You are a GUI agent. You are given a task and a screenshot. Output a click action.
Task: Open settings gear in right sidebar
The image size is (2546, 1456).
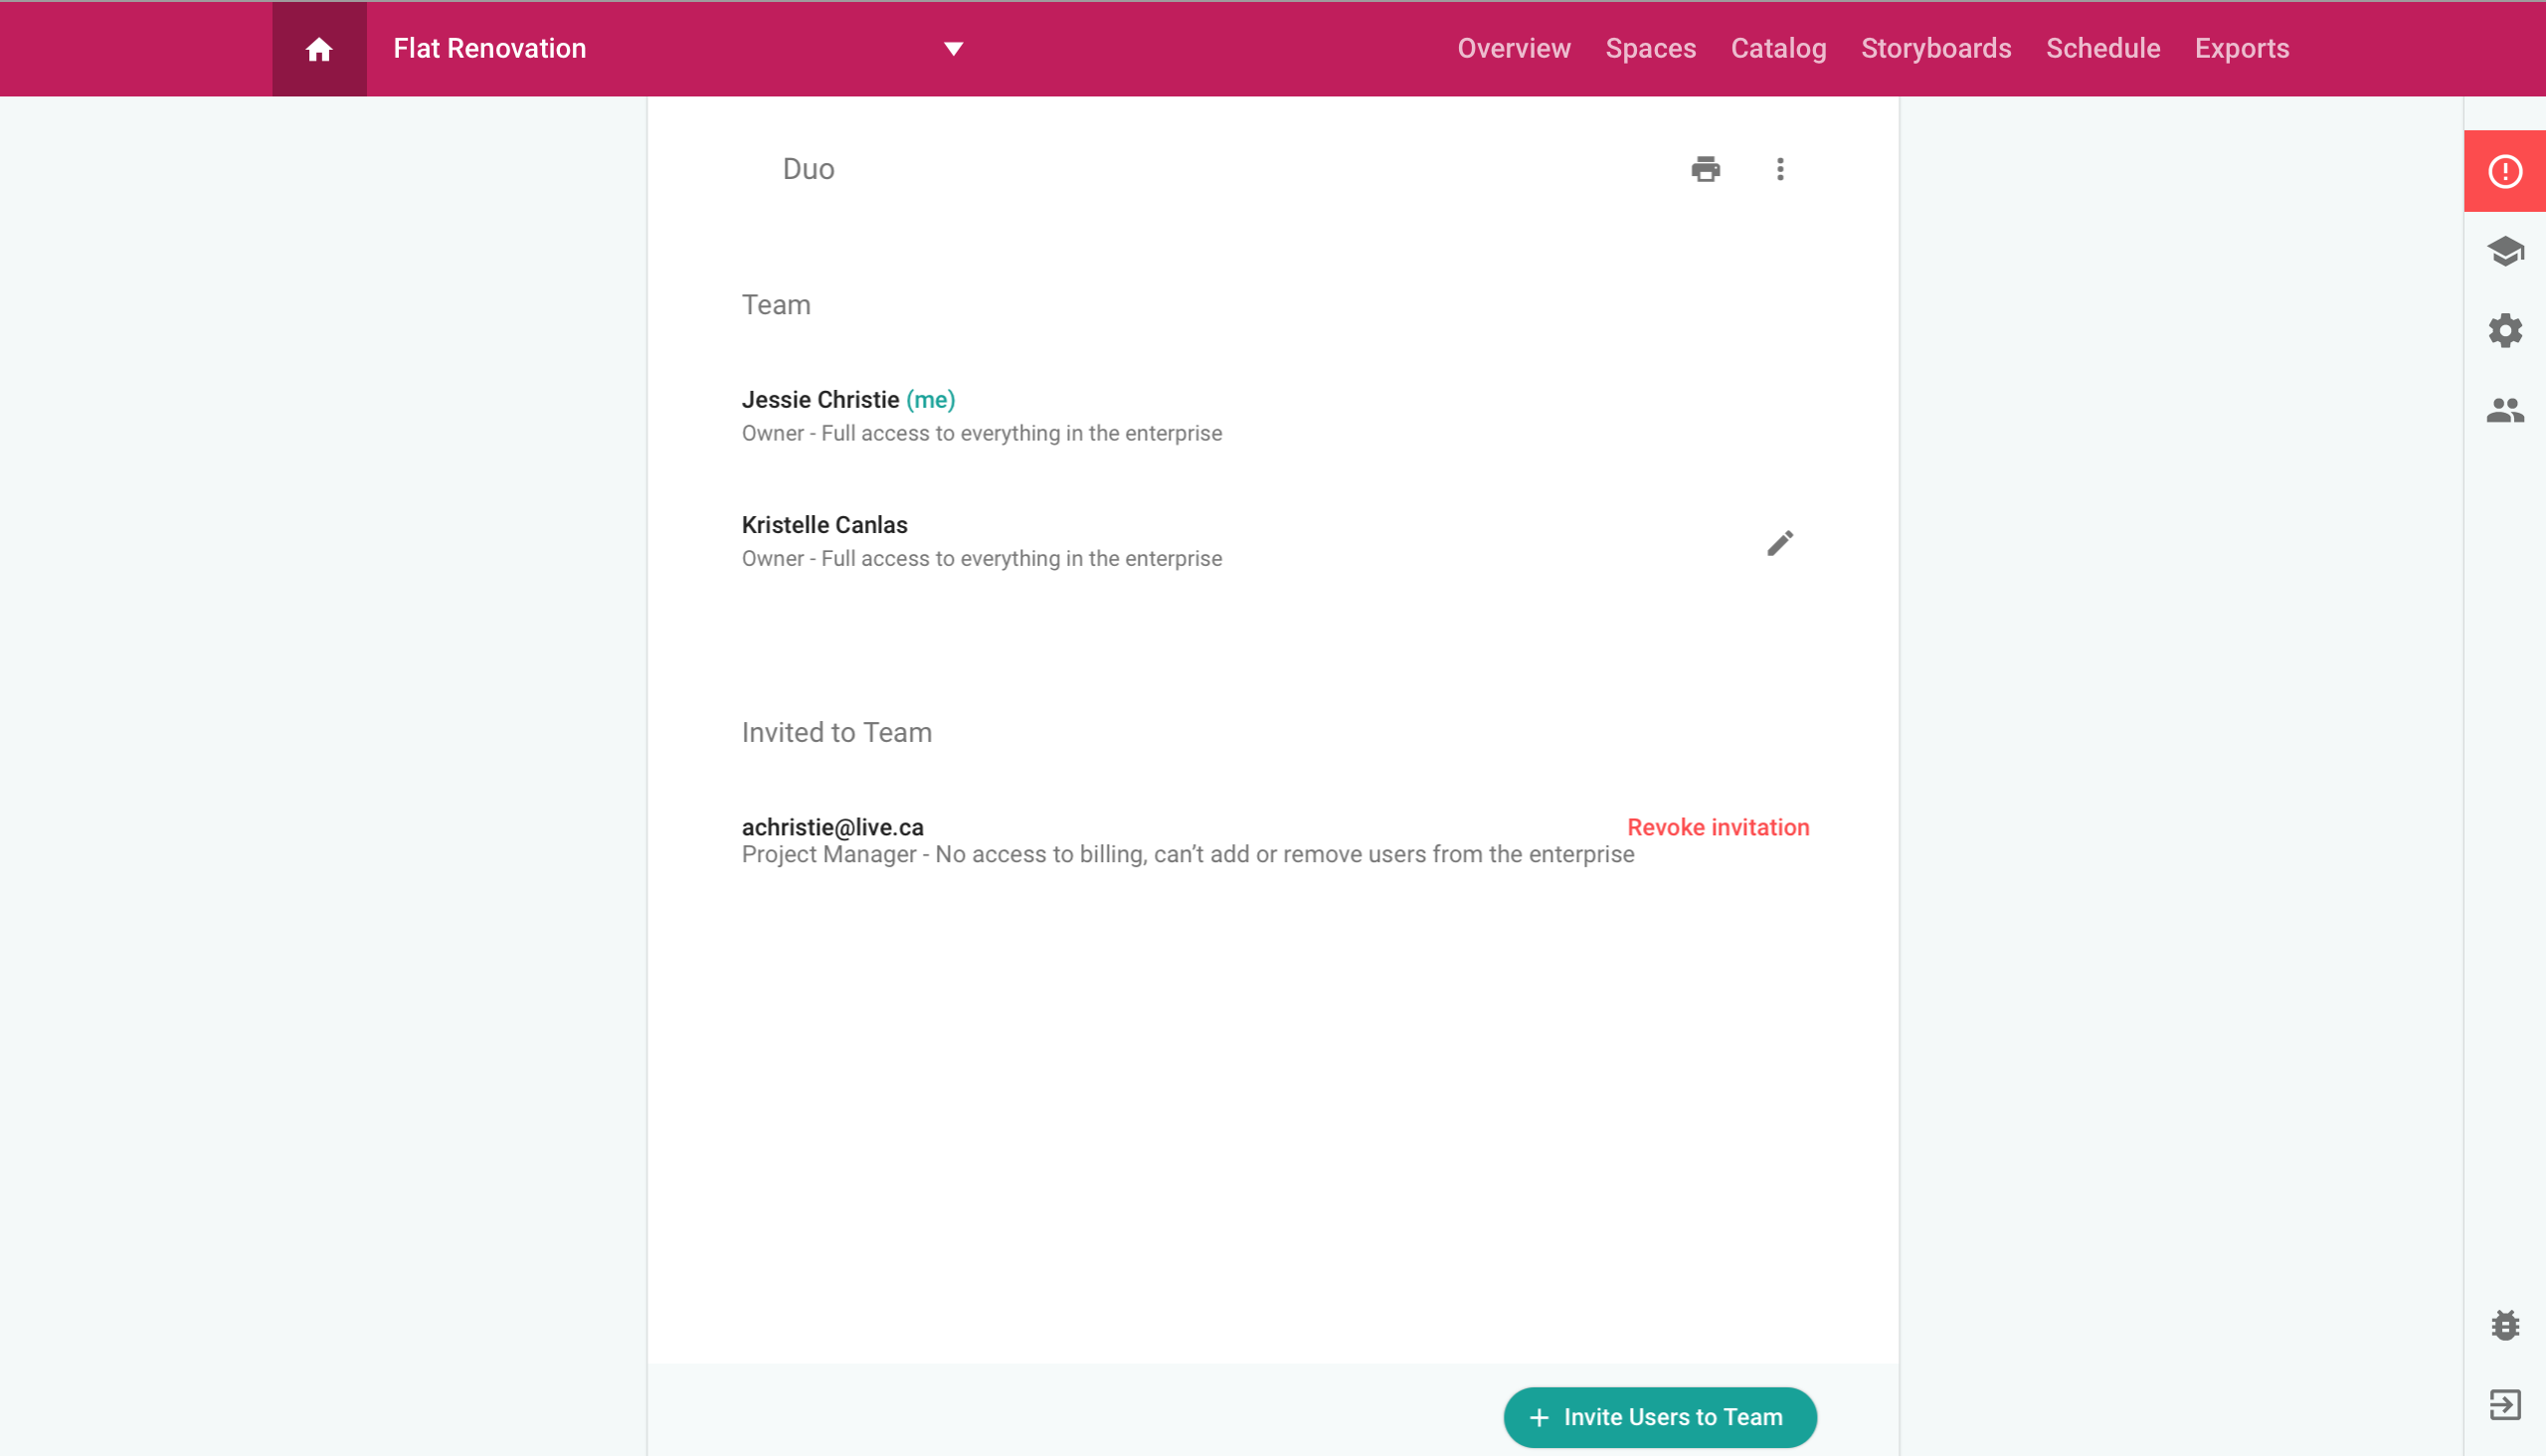coord(2504,331)
